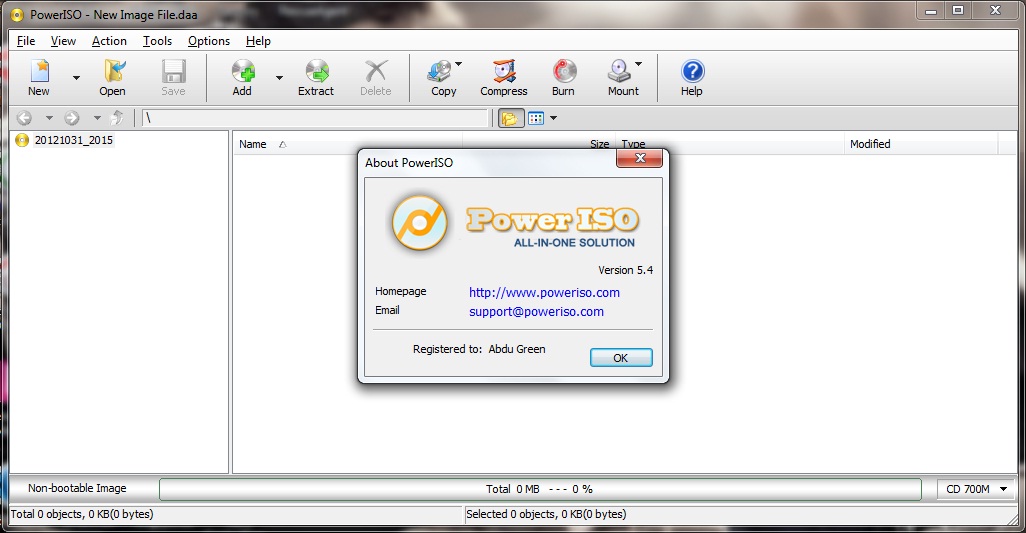Expand the Copy button dropdown arrow

click(x=458, y=64)
